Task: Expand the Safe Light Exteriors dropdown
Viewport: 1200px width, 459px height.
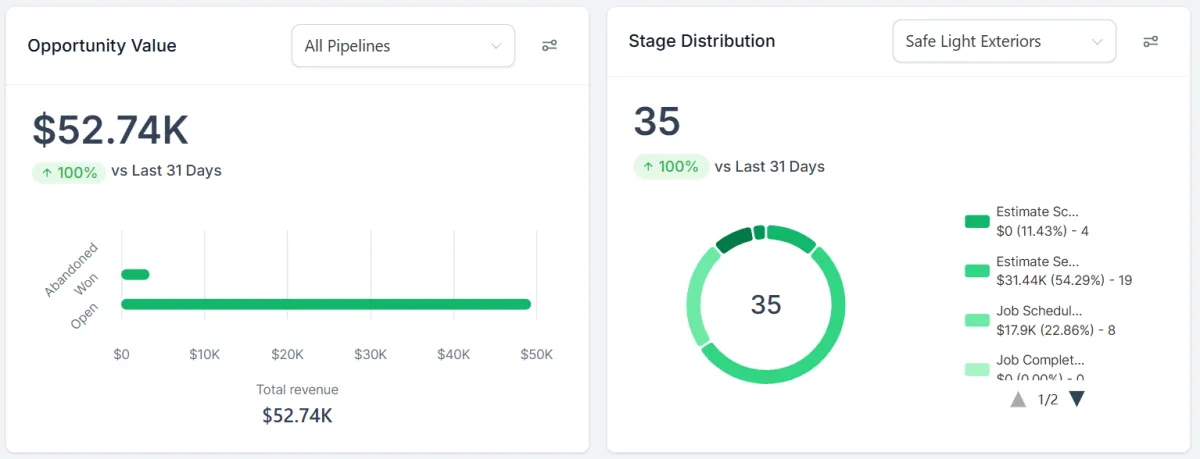Action: [1004, 42]
